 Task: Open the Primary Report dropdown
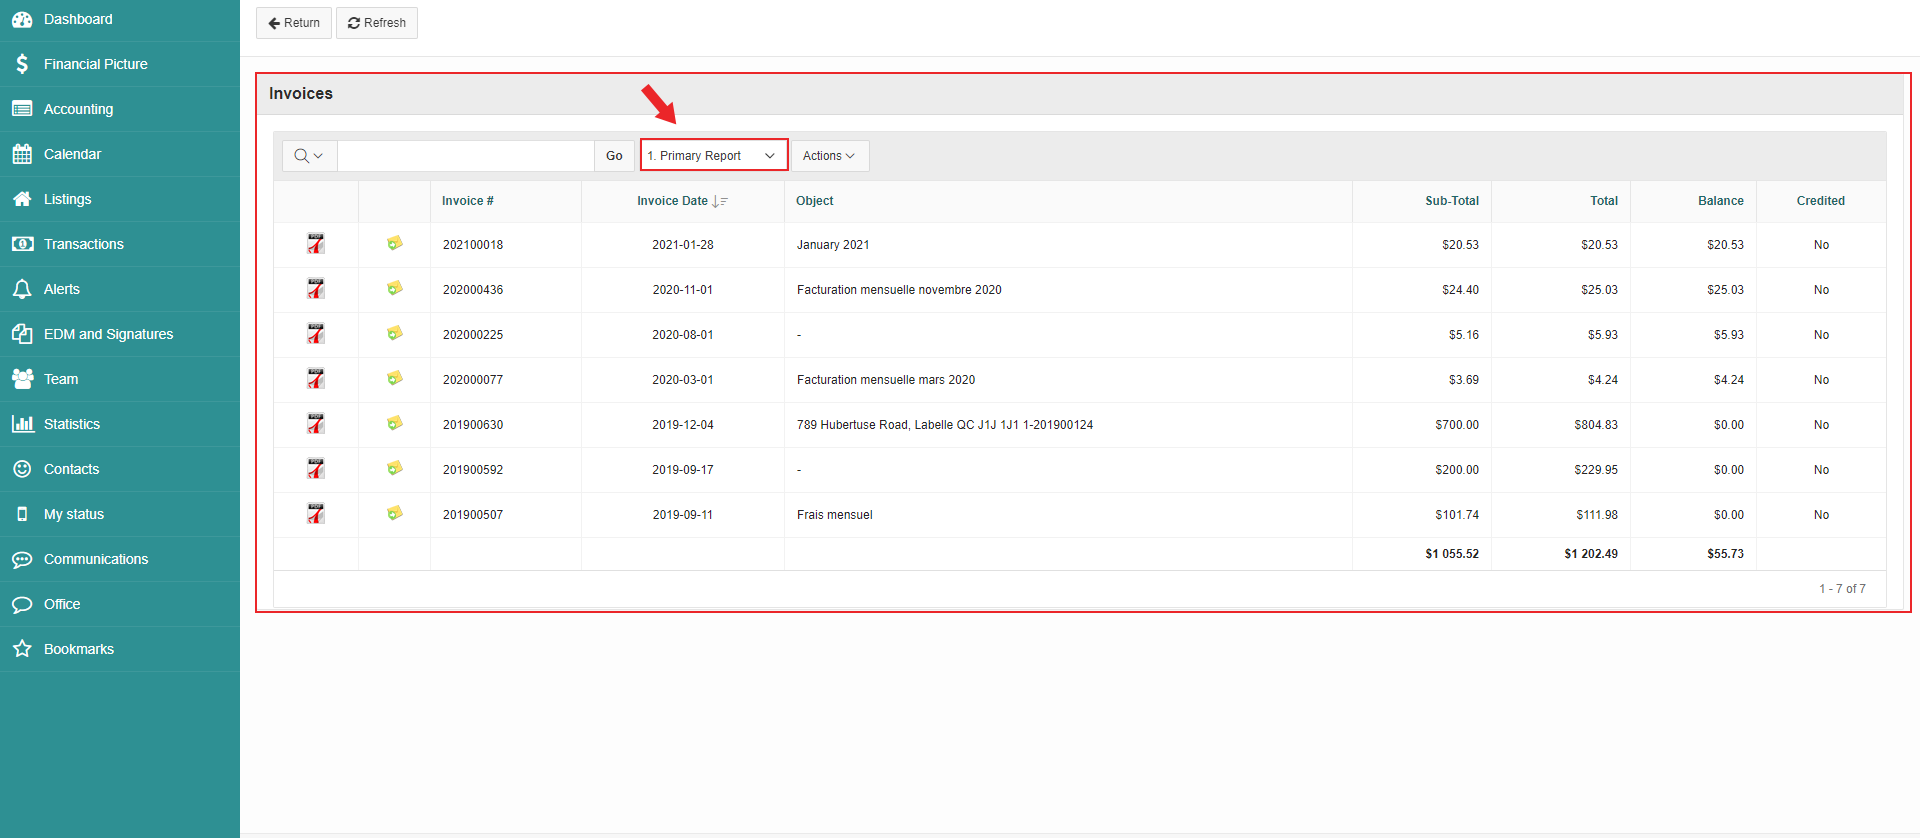pos(713,156)
